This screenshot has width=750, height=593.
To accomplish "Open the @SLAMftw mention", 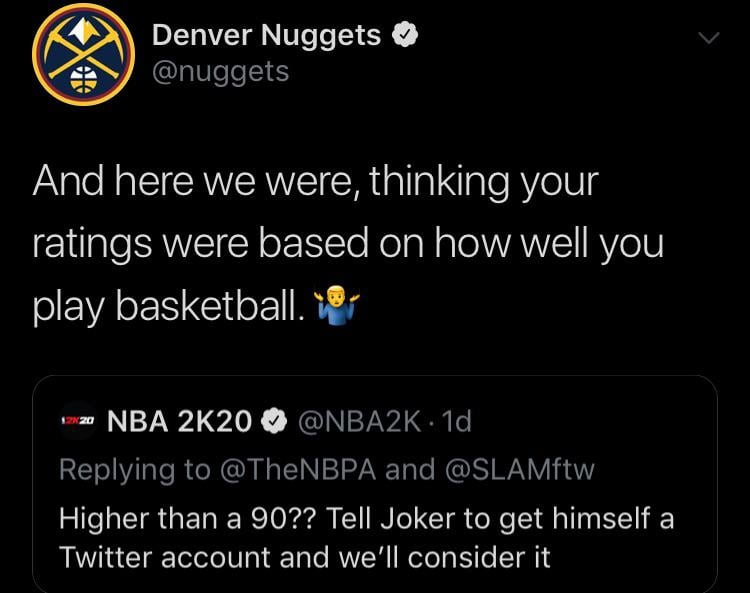I will coord(518,469).
